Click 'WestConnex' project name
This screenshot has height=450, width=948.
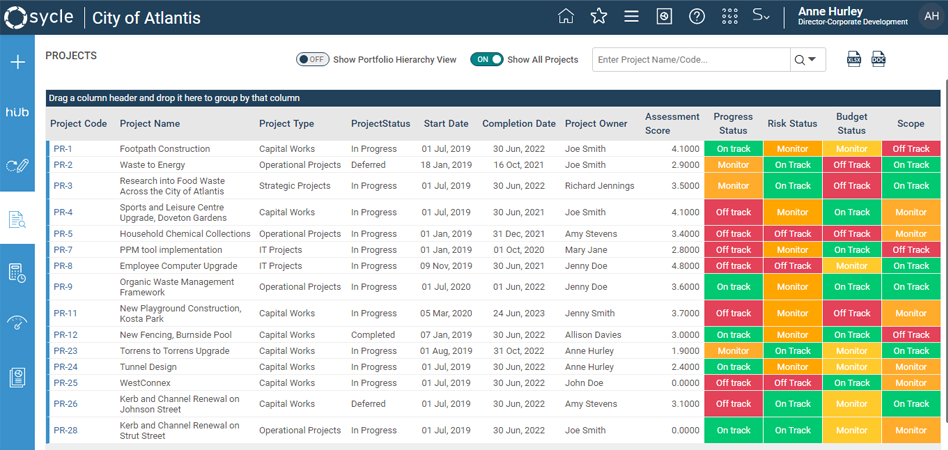click(145, 383)
